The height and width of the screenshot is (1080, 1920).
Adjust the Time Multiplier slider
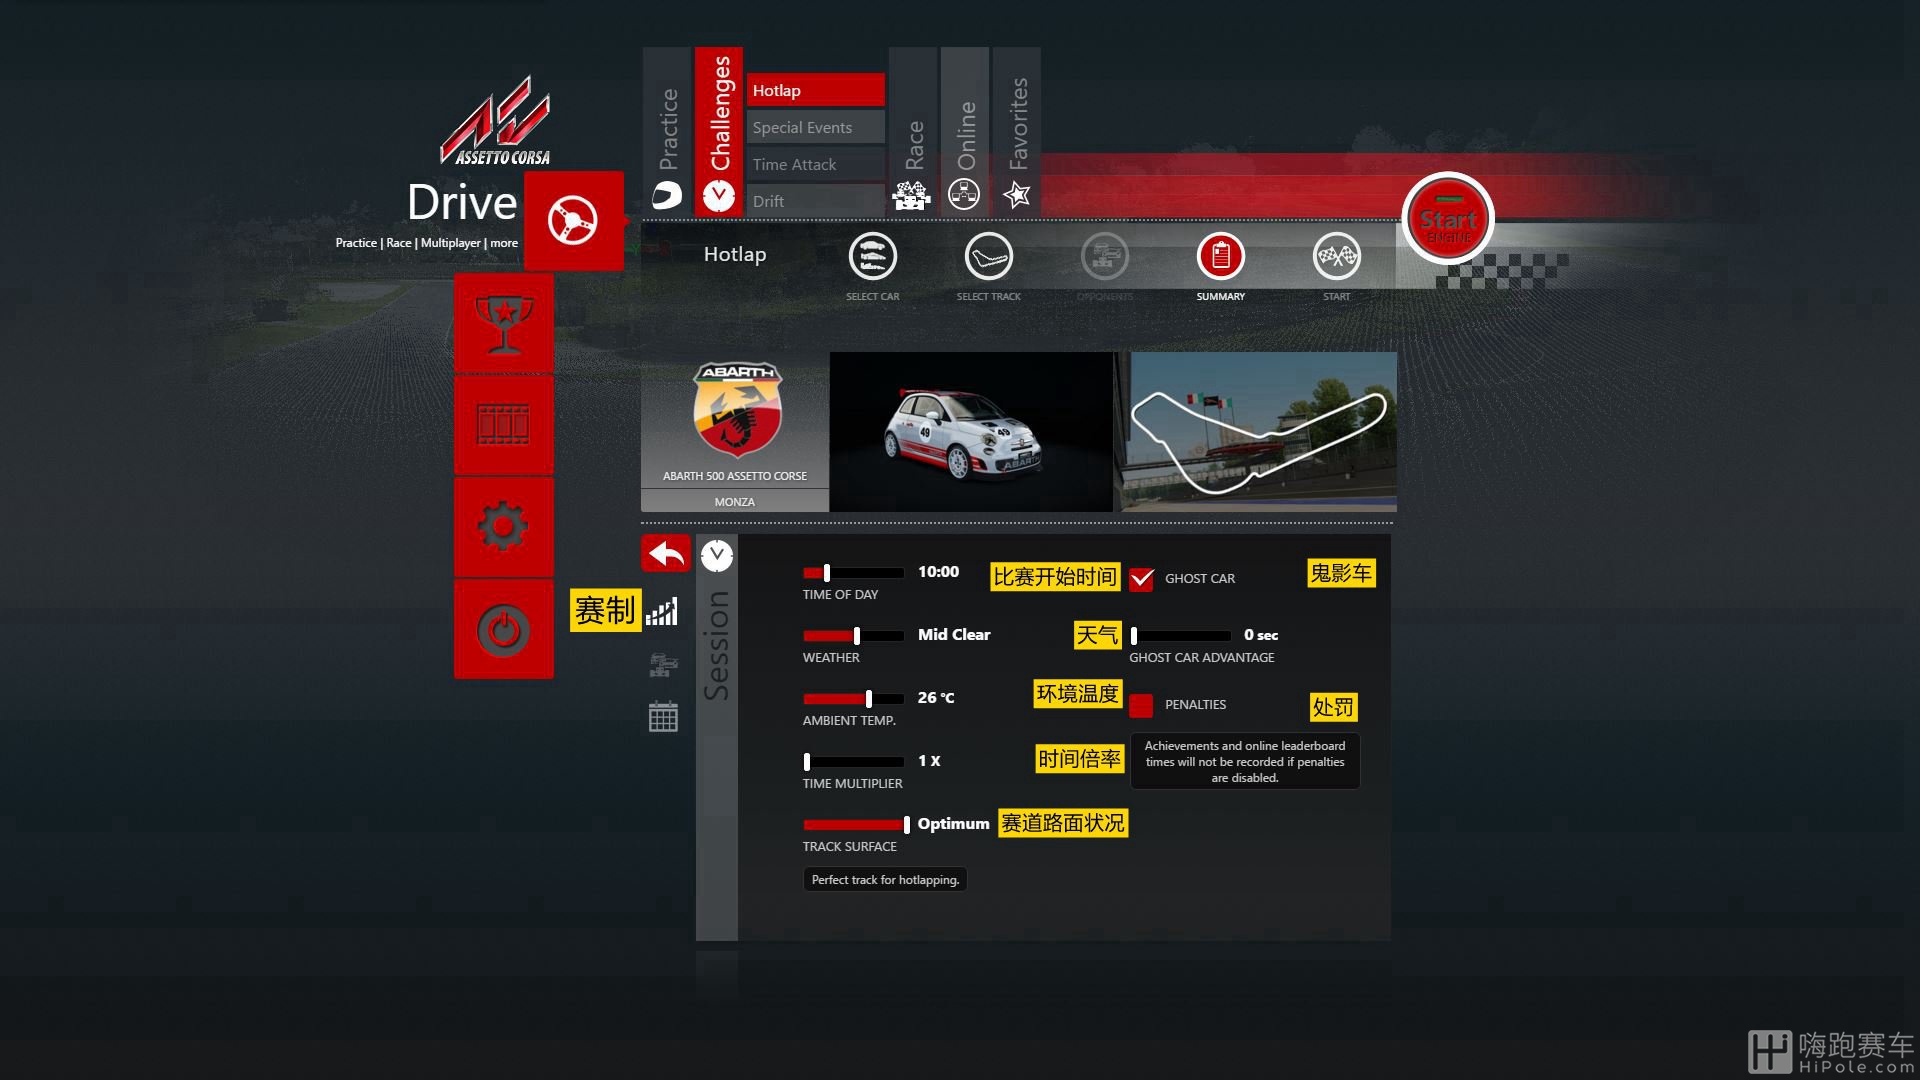[x=853, y=762]
